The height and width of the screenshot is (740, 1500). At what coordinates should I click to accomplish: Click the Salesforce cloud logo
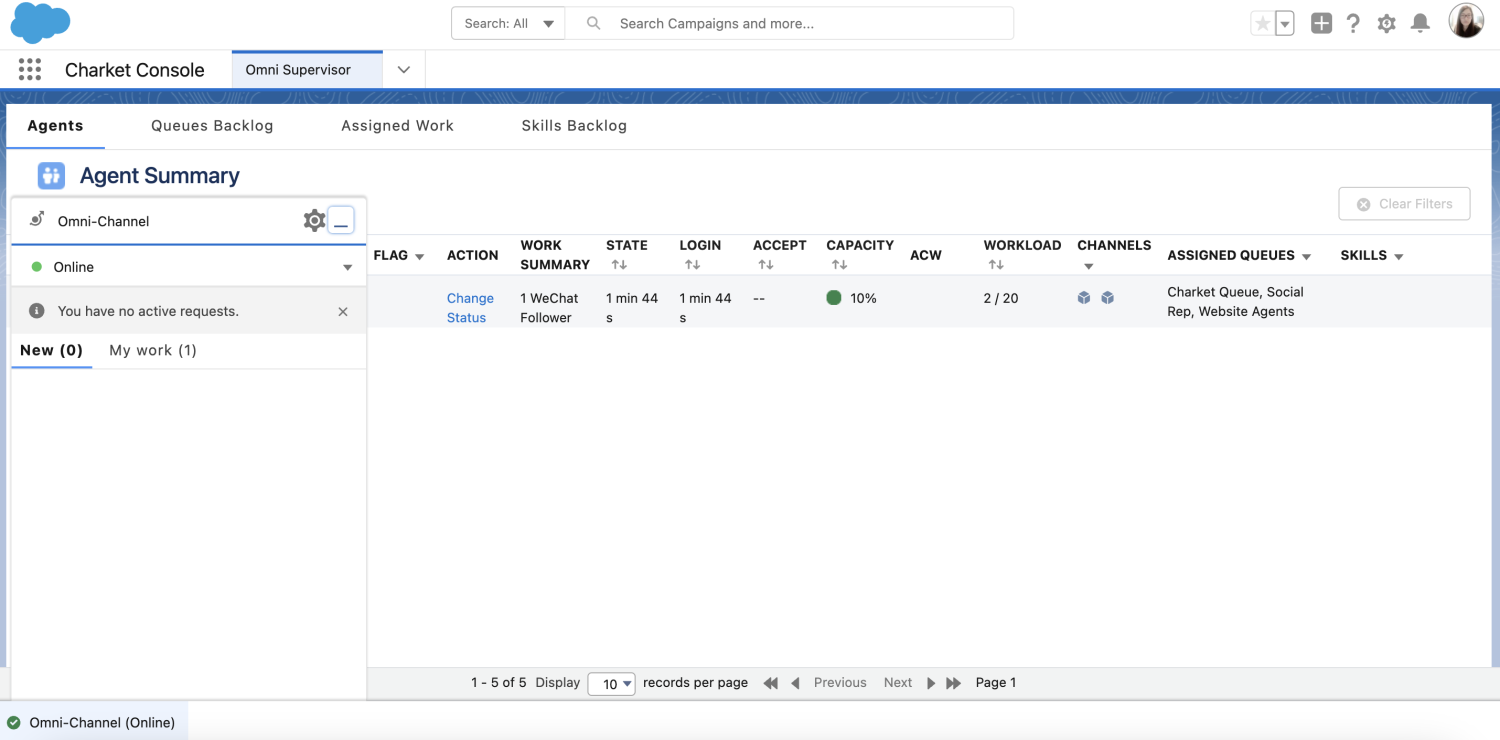[x=40, y=23]
